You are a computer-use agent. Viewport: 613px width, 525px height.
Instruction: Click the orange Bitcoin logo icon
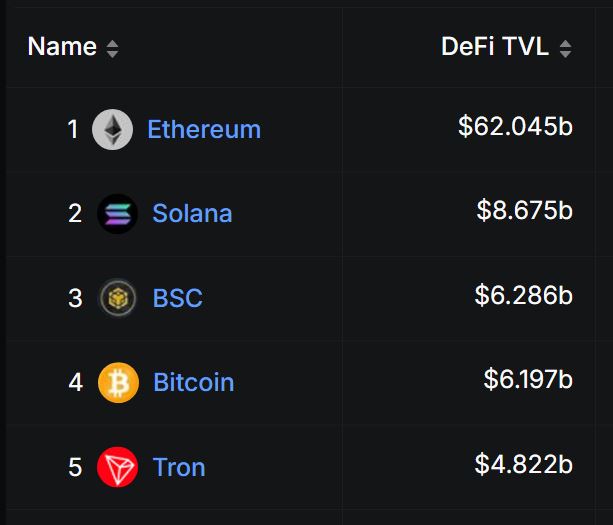pyautogui.click(x=118, y=383)
